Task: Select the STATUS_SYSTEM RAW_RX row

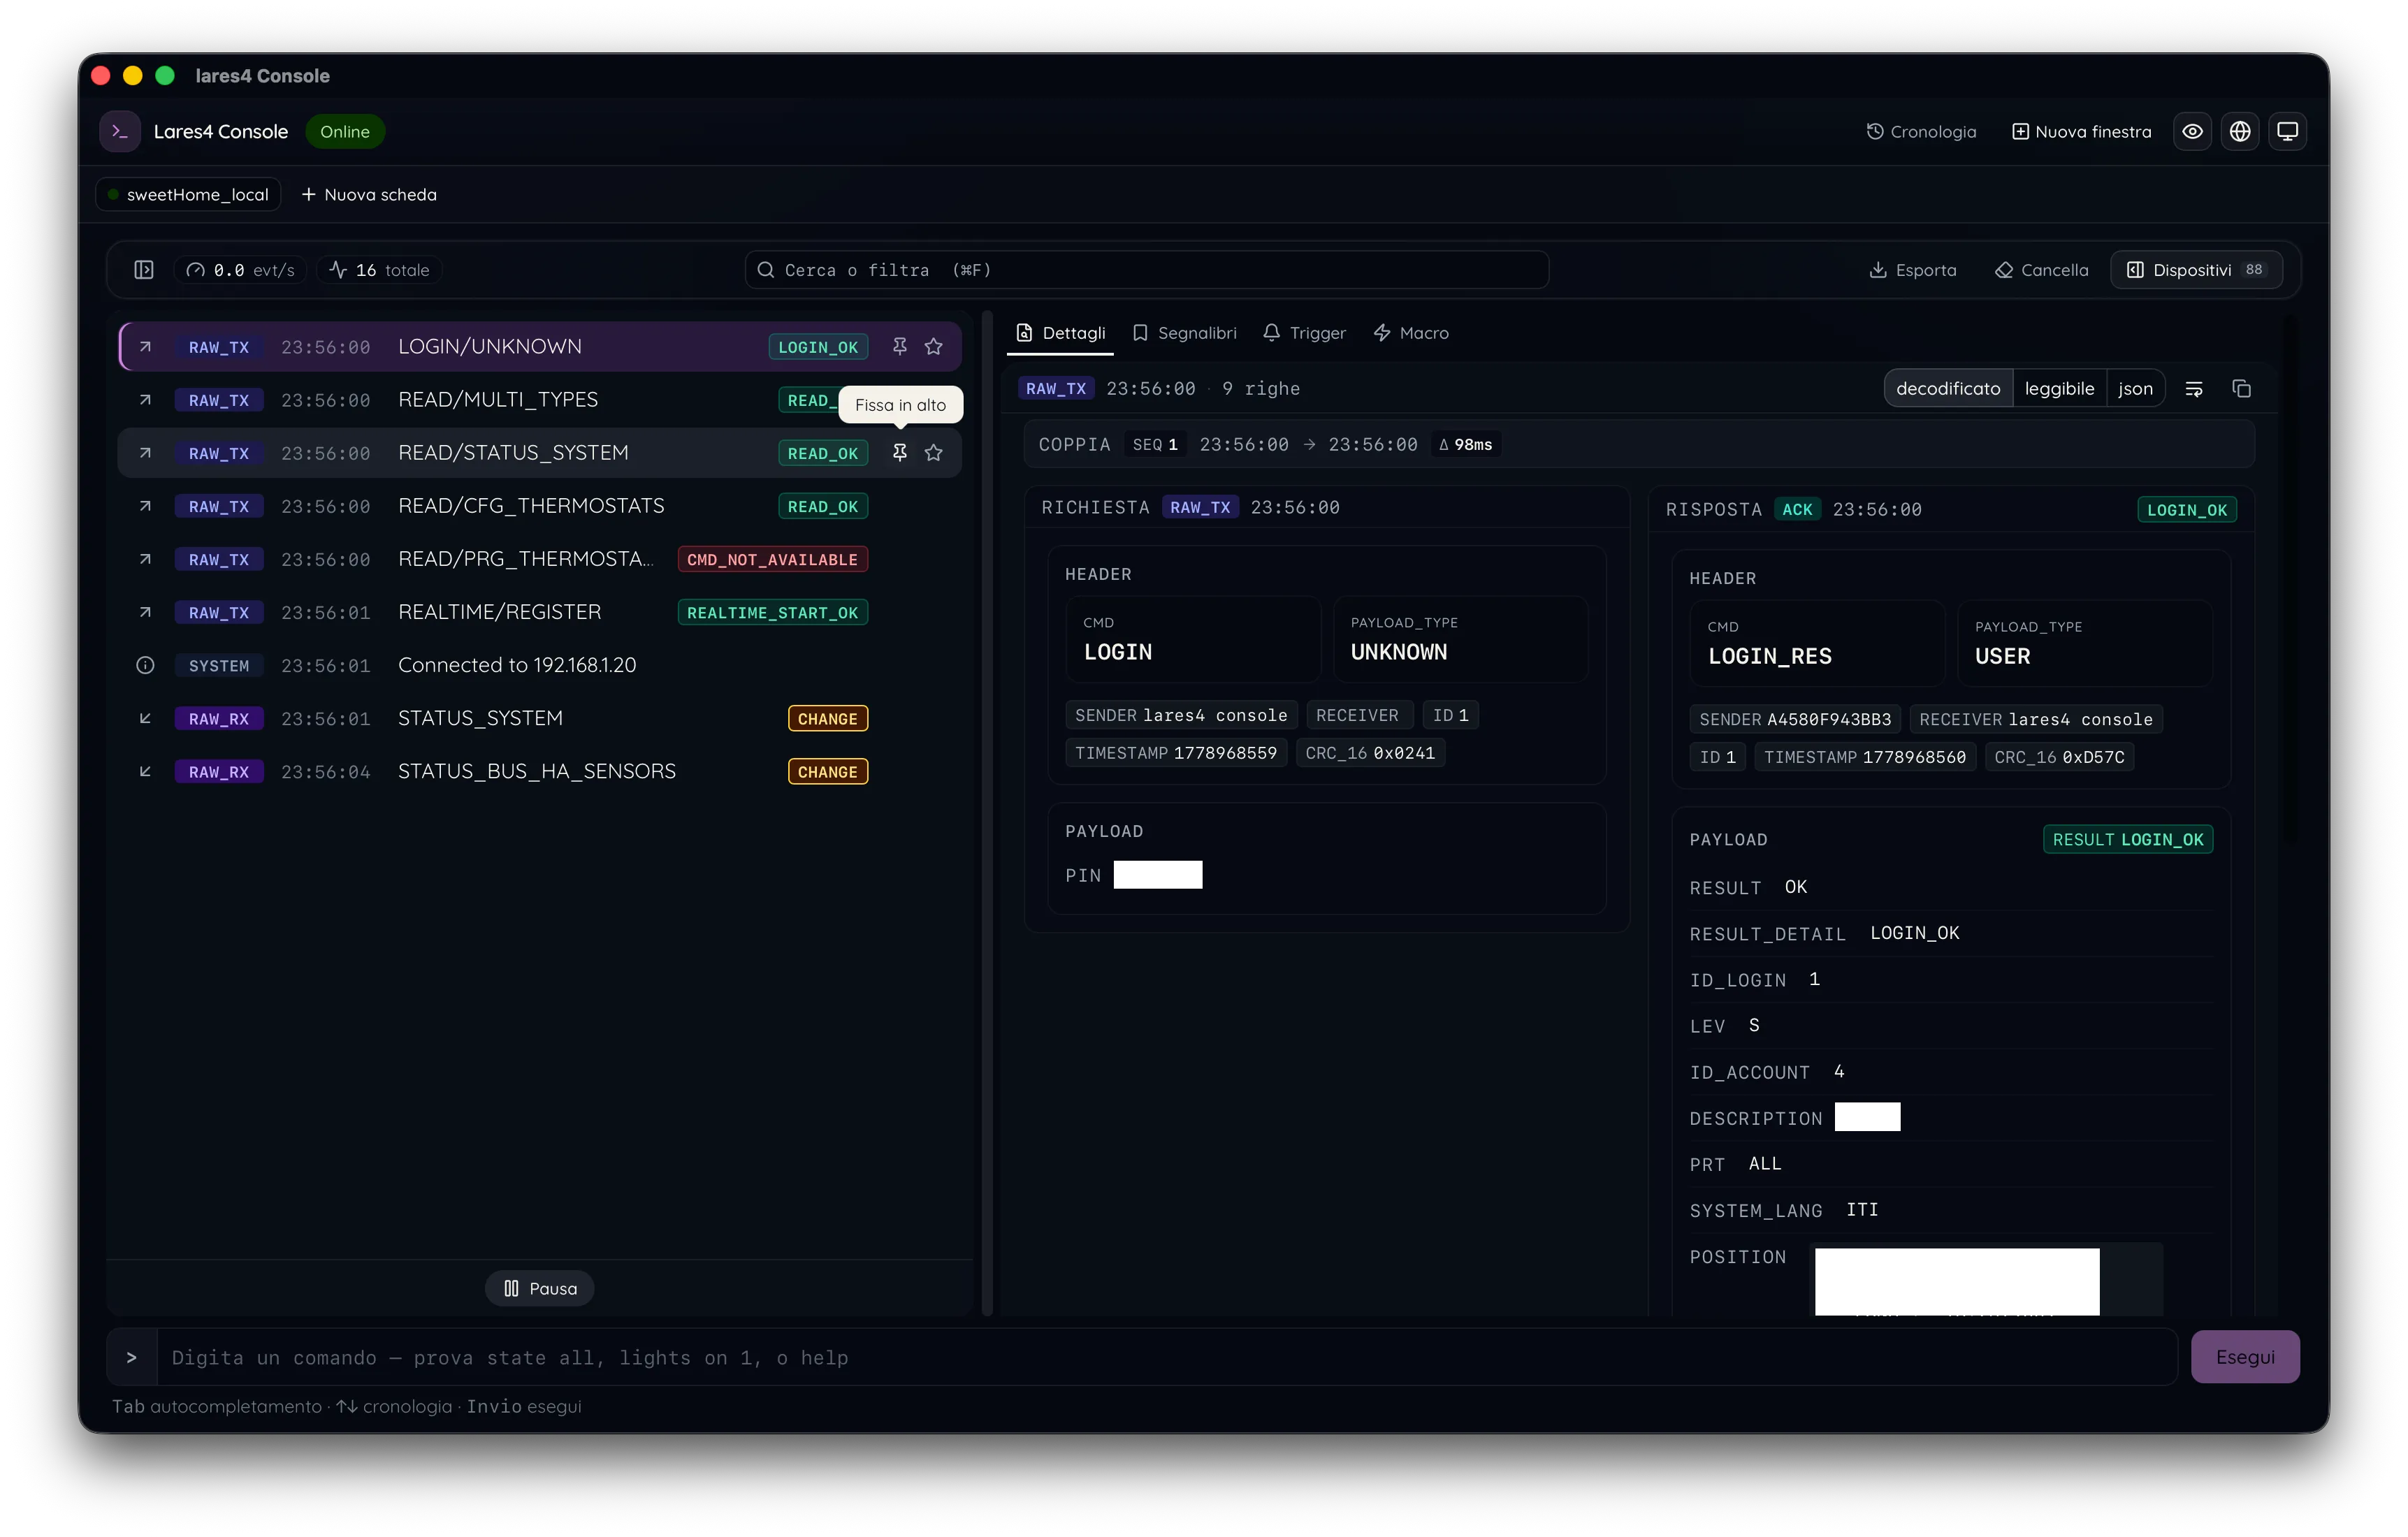Action: (x=540, y=718)
